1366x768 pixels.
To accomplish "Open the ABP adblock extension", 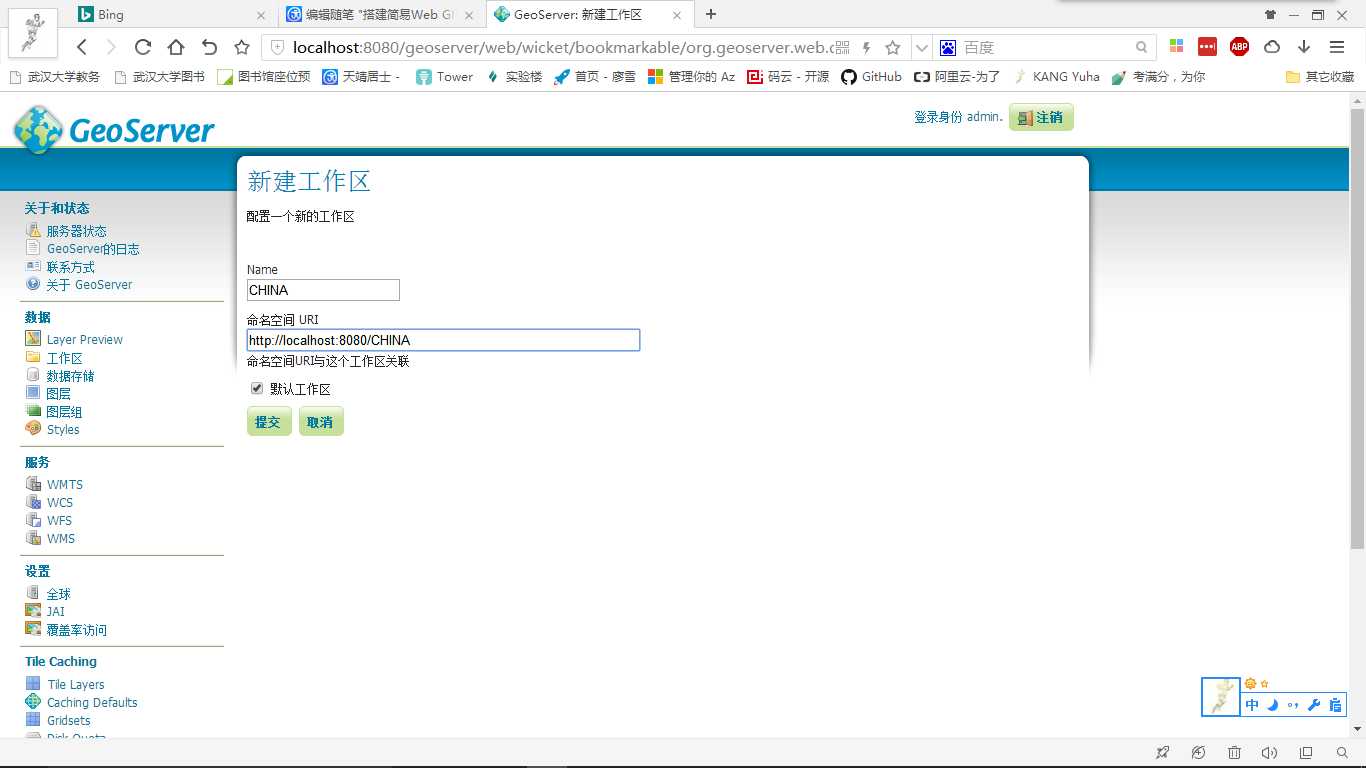I will click(x=1239, y=47).
